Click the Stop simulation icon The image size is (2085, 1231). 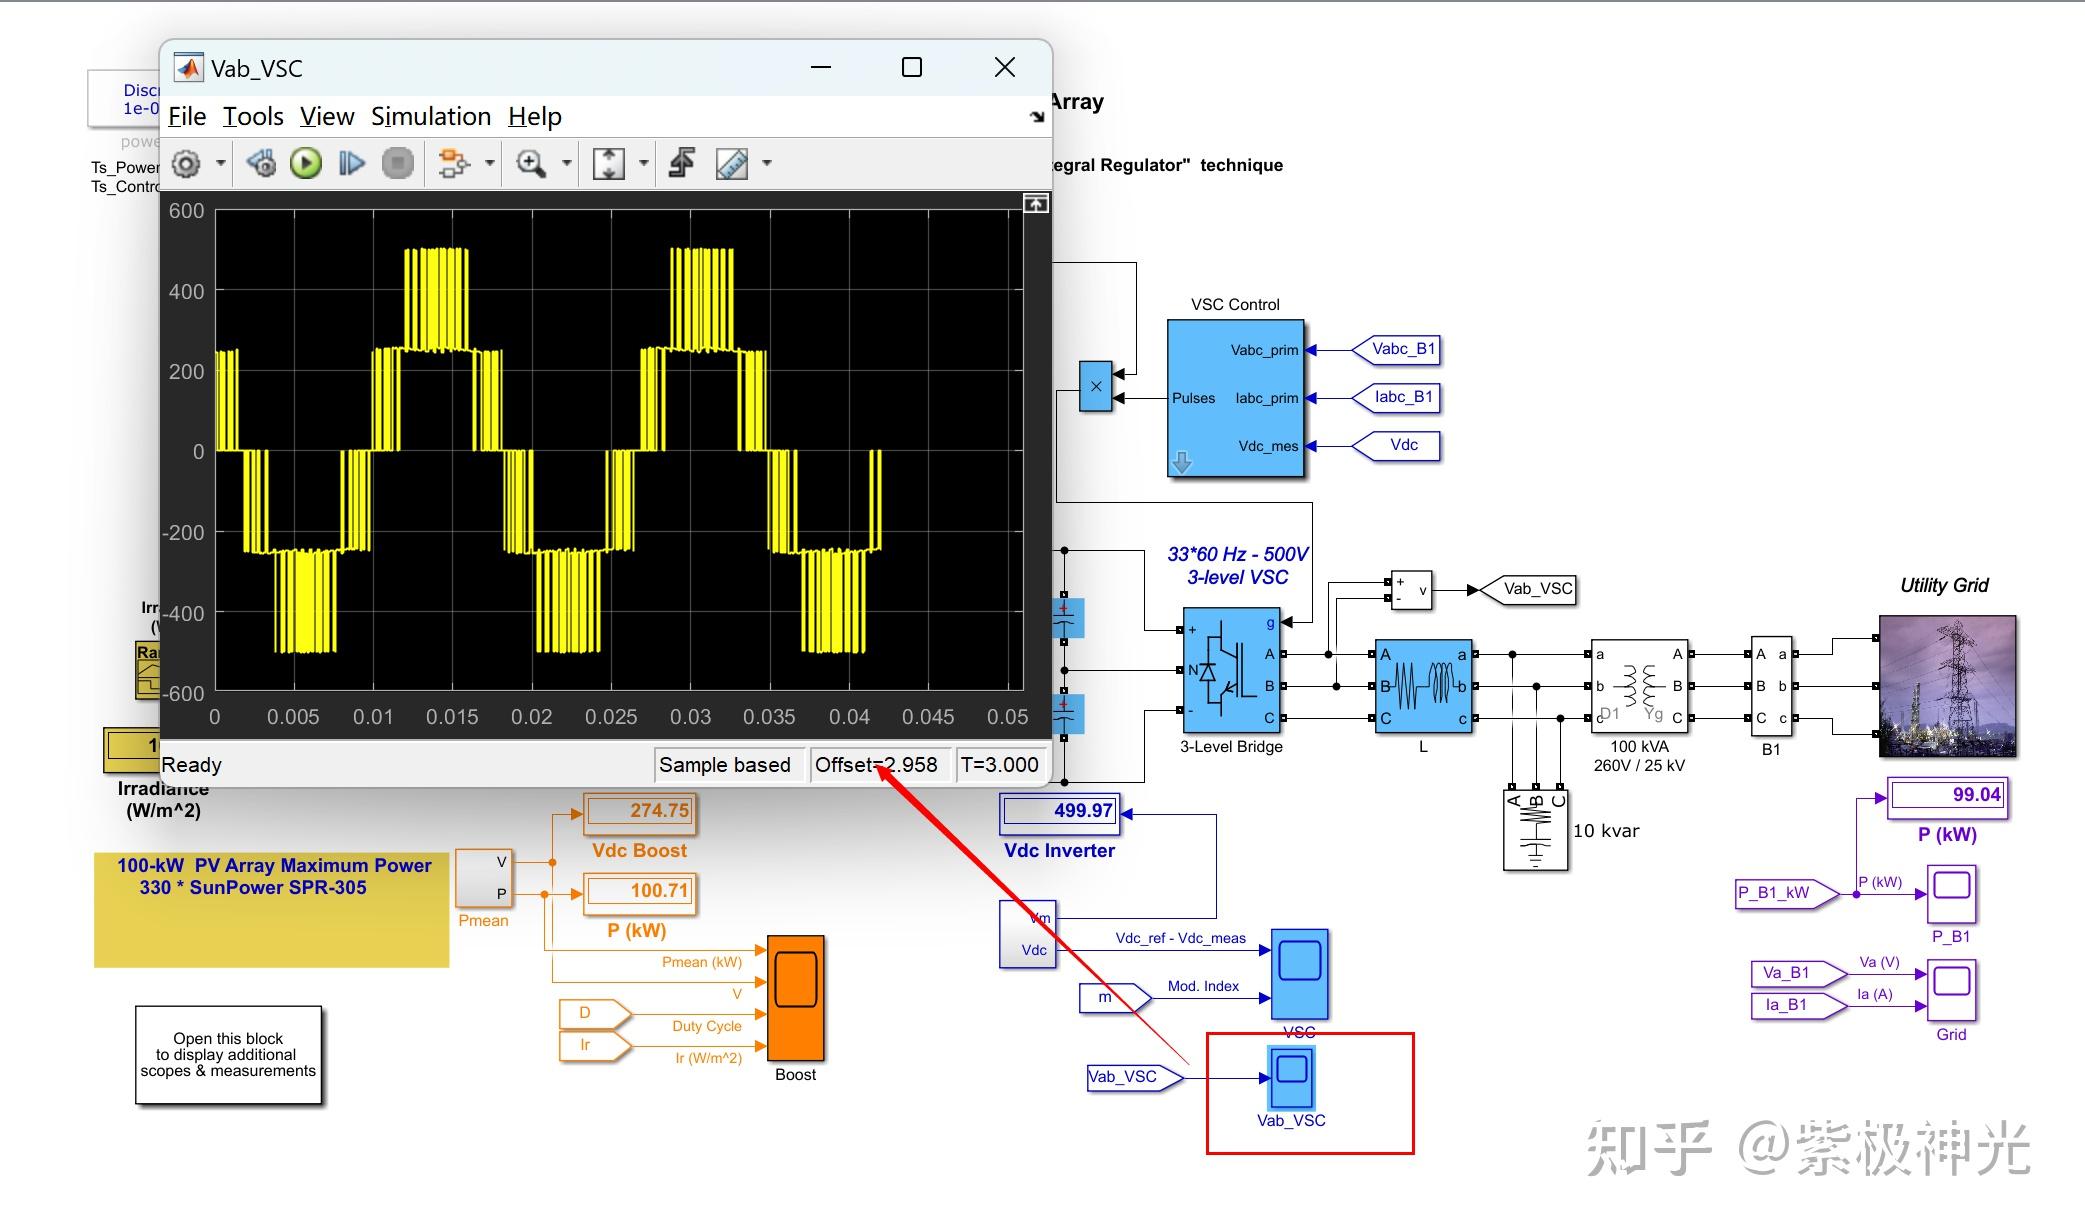coord(397,163)
